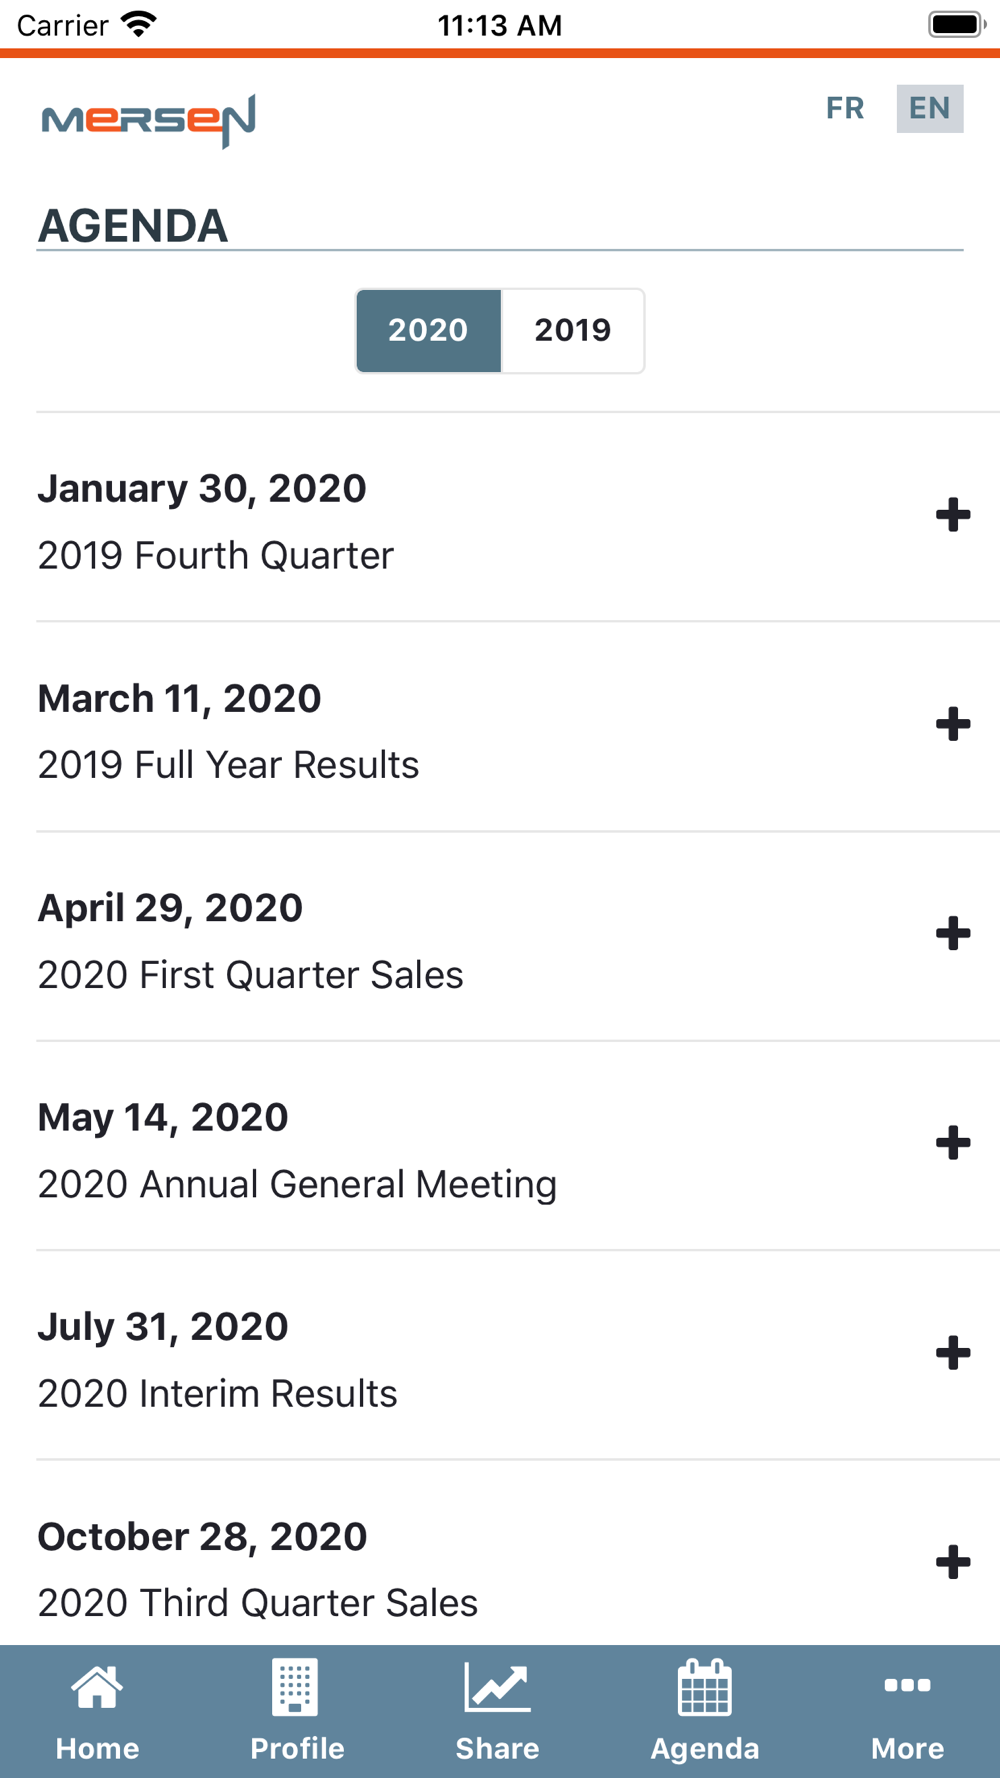
Task: Expand the March 11, 2020 event
Action: pos(953,725)
